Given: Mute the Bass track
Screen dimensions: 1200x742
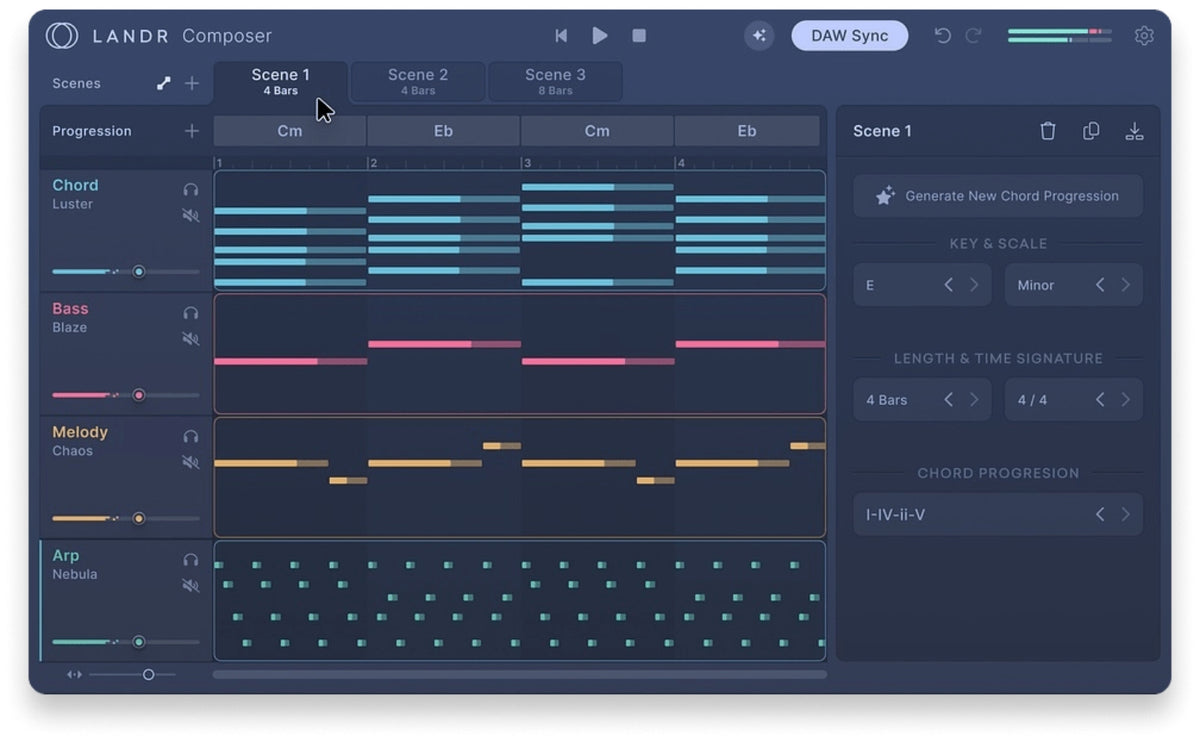Looking at the screenshot, I should point(191,339).
